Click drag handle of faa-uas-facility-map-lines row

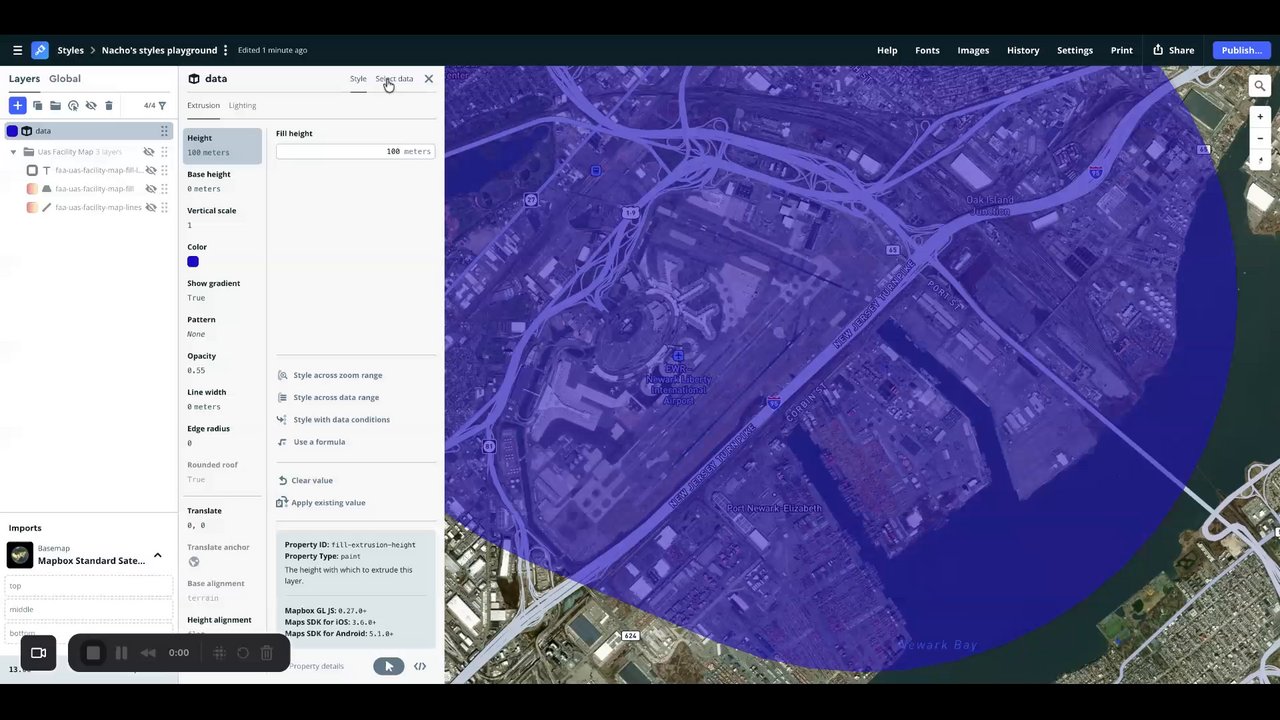(x=164, y=207)
